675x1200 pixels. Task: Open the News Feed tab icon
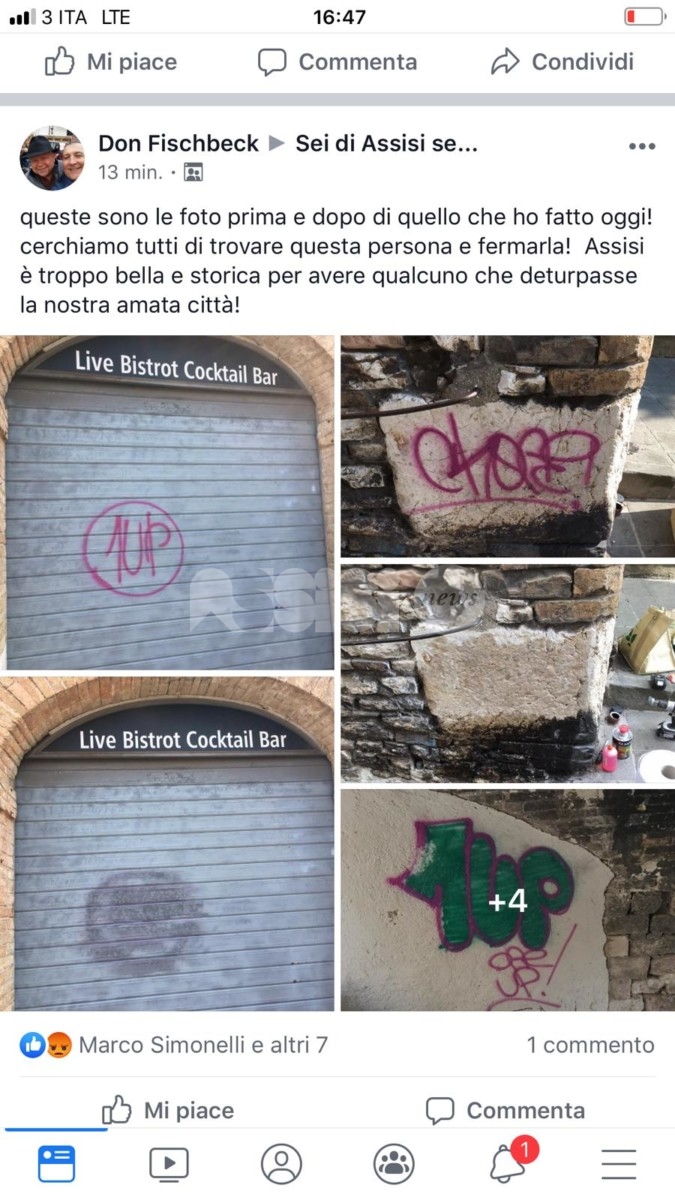coord(56,1164)
